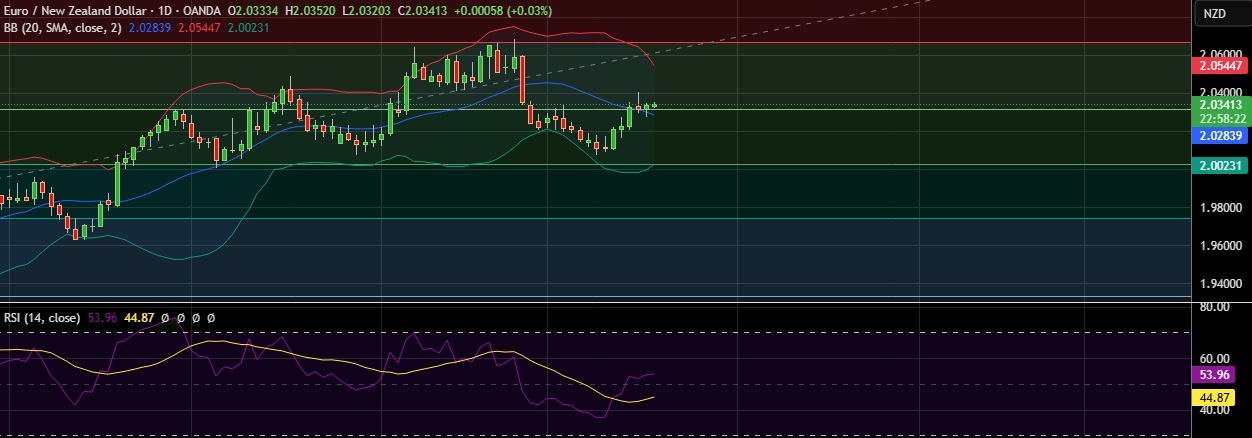Click the change value +0.00058 (+0.03%)
Viewport: 1252px width, 438px height.
[x=502, y=10]
